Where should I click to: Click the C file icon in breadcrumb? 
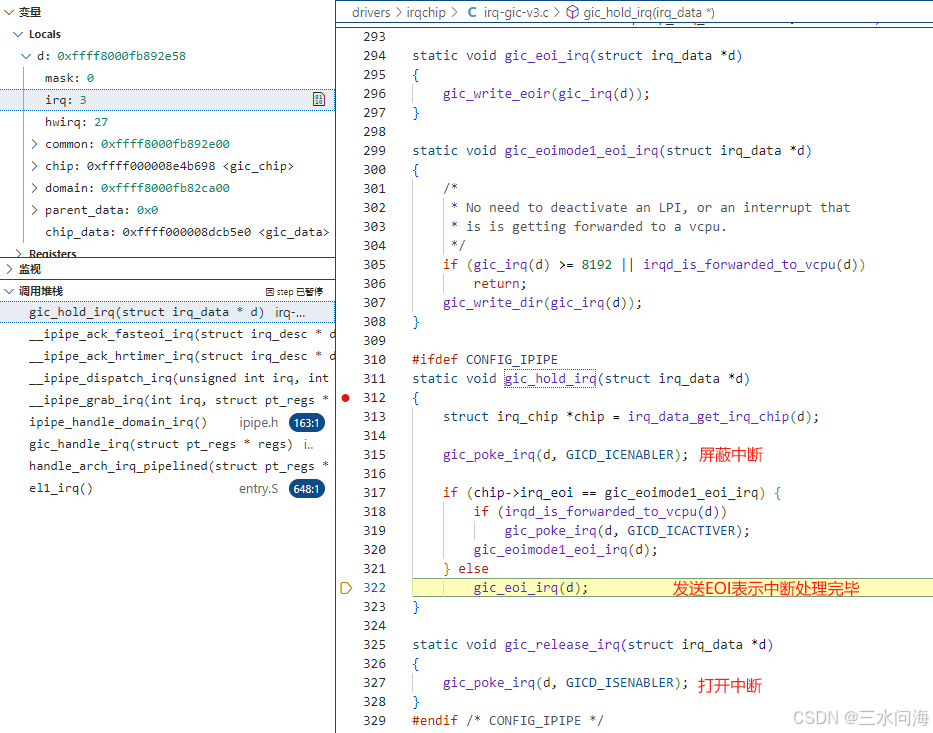point(472,12)
